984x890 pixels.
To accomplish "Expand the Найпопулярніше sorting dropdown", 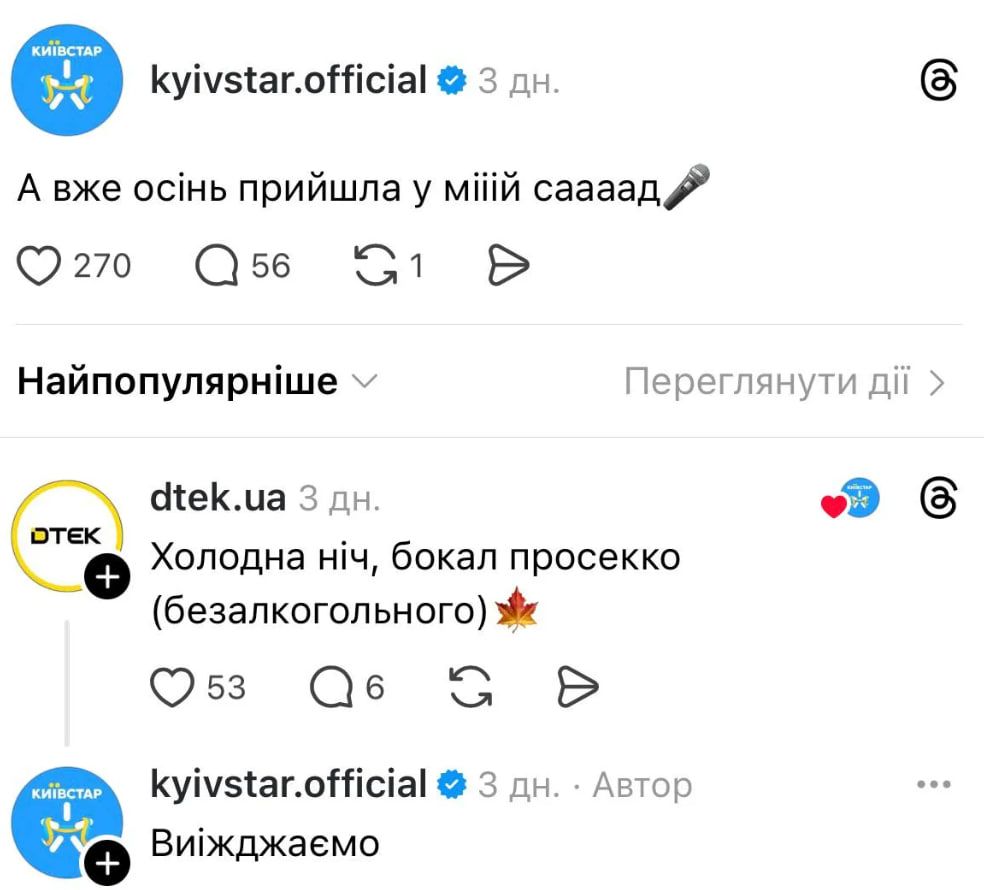I will pyautogui.click(x=197, y=381).
